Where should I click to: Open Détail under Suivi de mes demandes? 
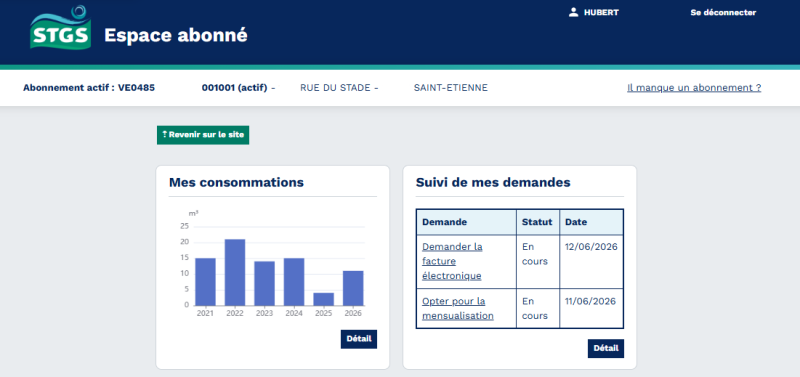606,348
